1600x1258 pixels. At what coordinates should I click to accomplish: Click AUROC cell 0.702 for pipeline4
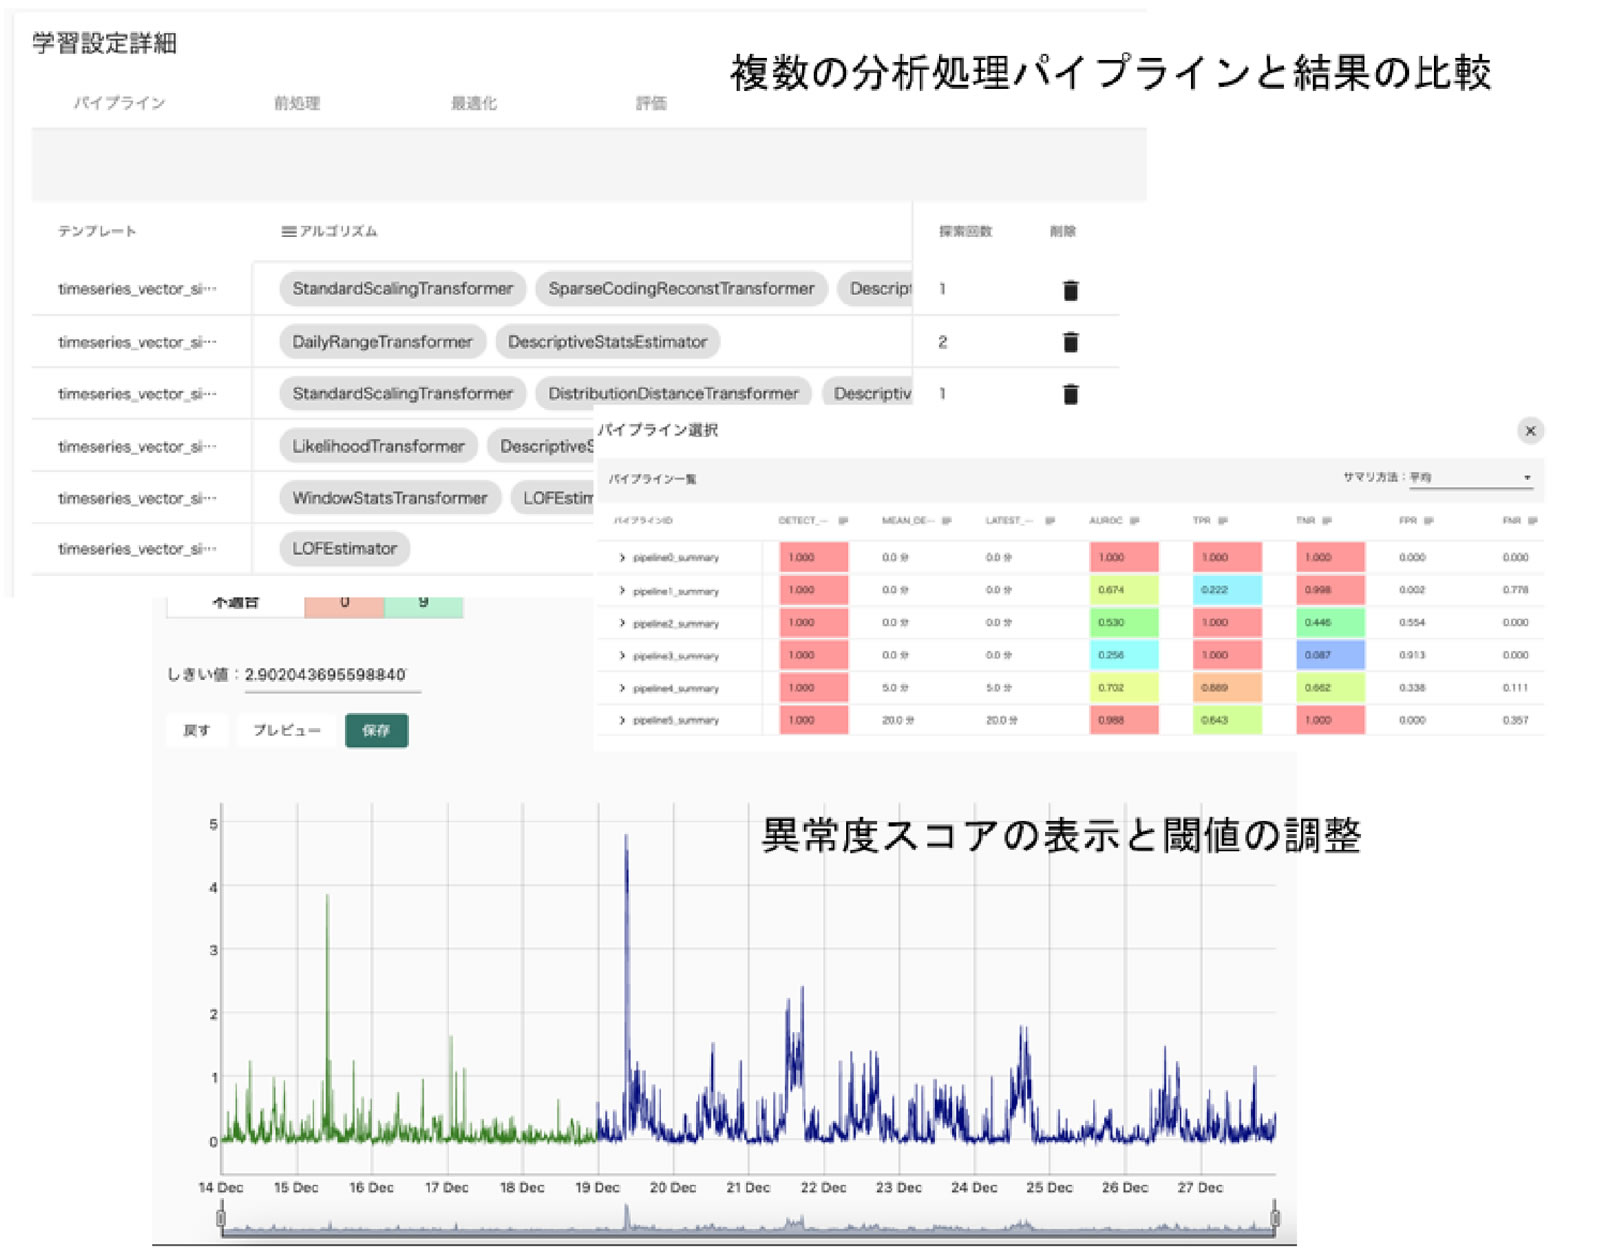click(1123, 688)
